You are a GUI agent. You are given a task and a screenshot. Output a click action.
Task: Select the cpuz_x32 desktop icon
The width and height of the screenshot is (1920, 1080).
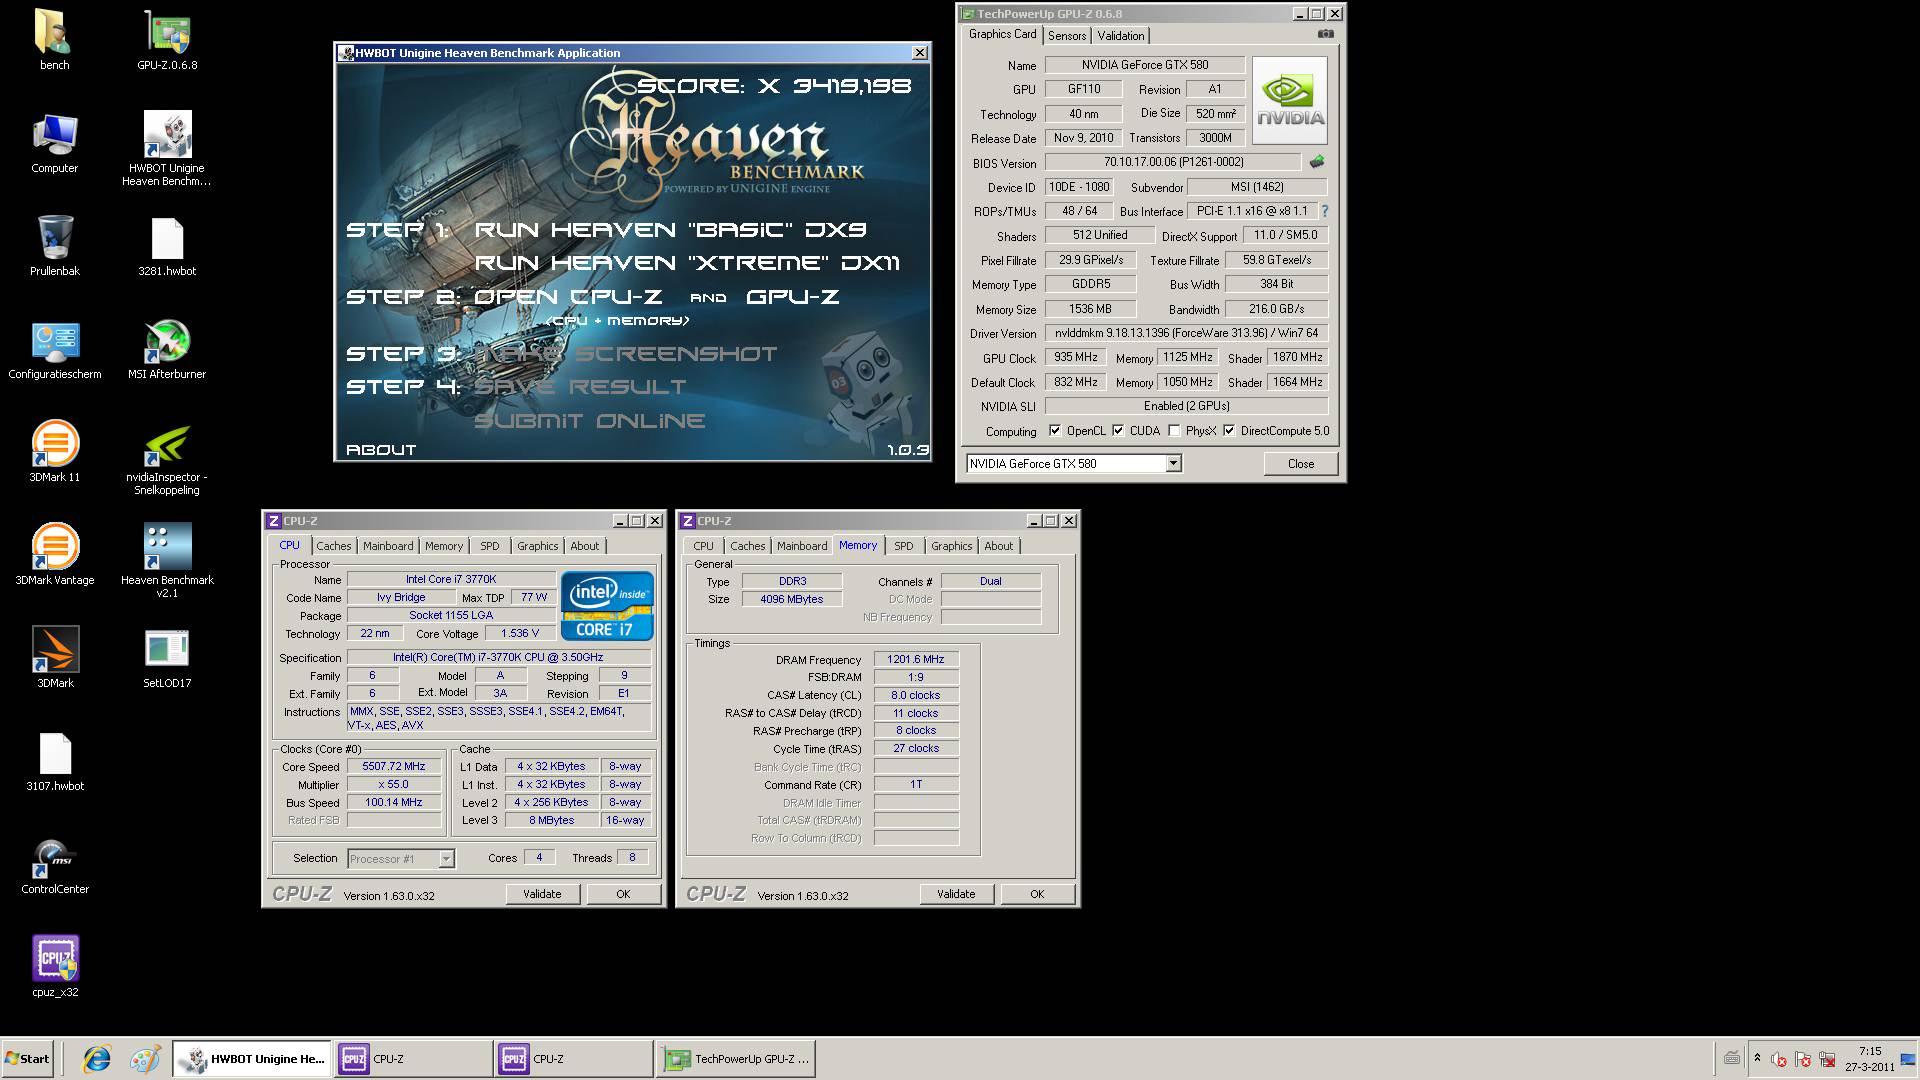[54, 967]
